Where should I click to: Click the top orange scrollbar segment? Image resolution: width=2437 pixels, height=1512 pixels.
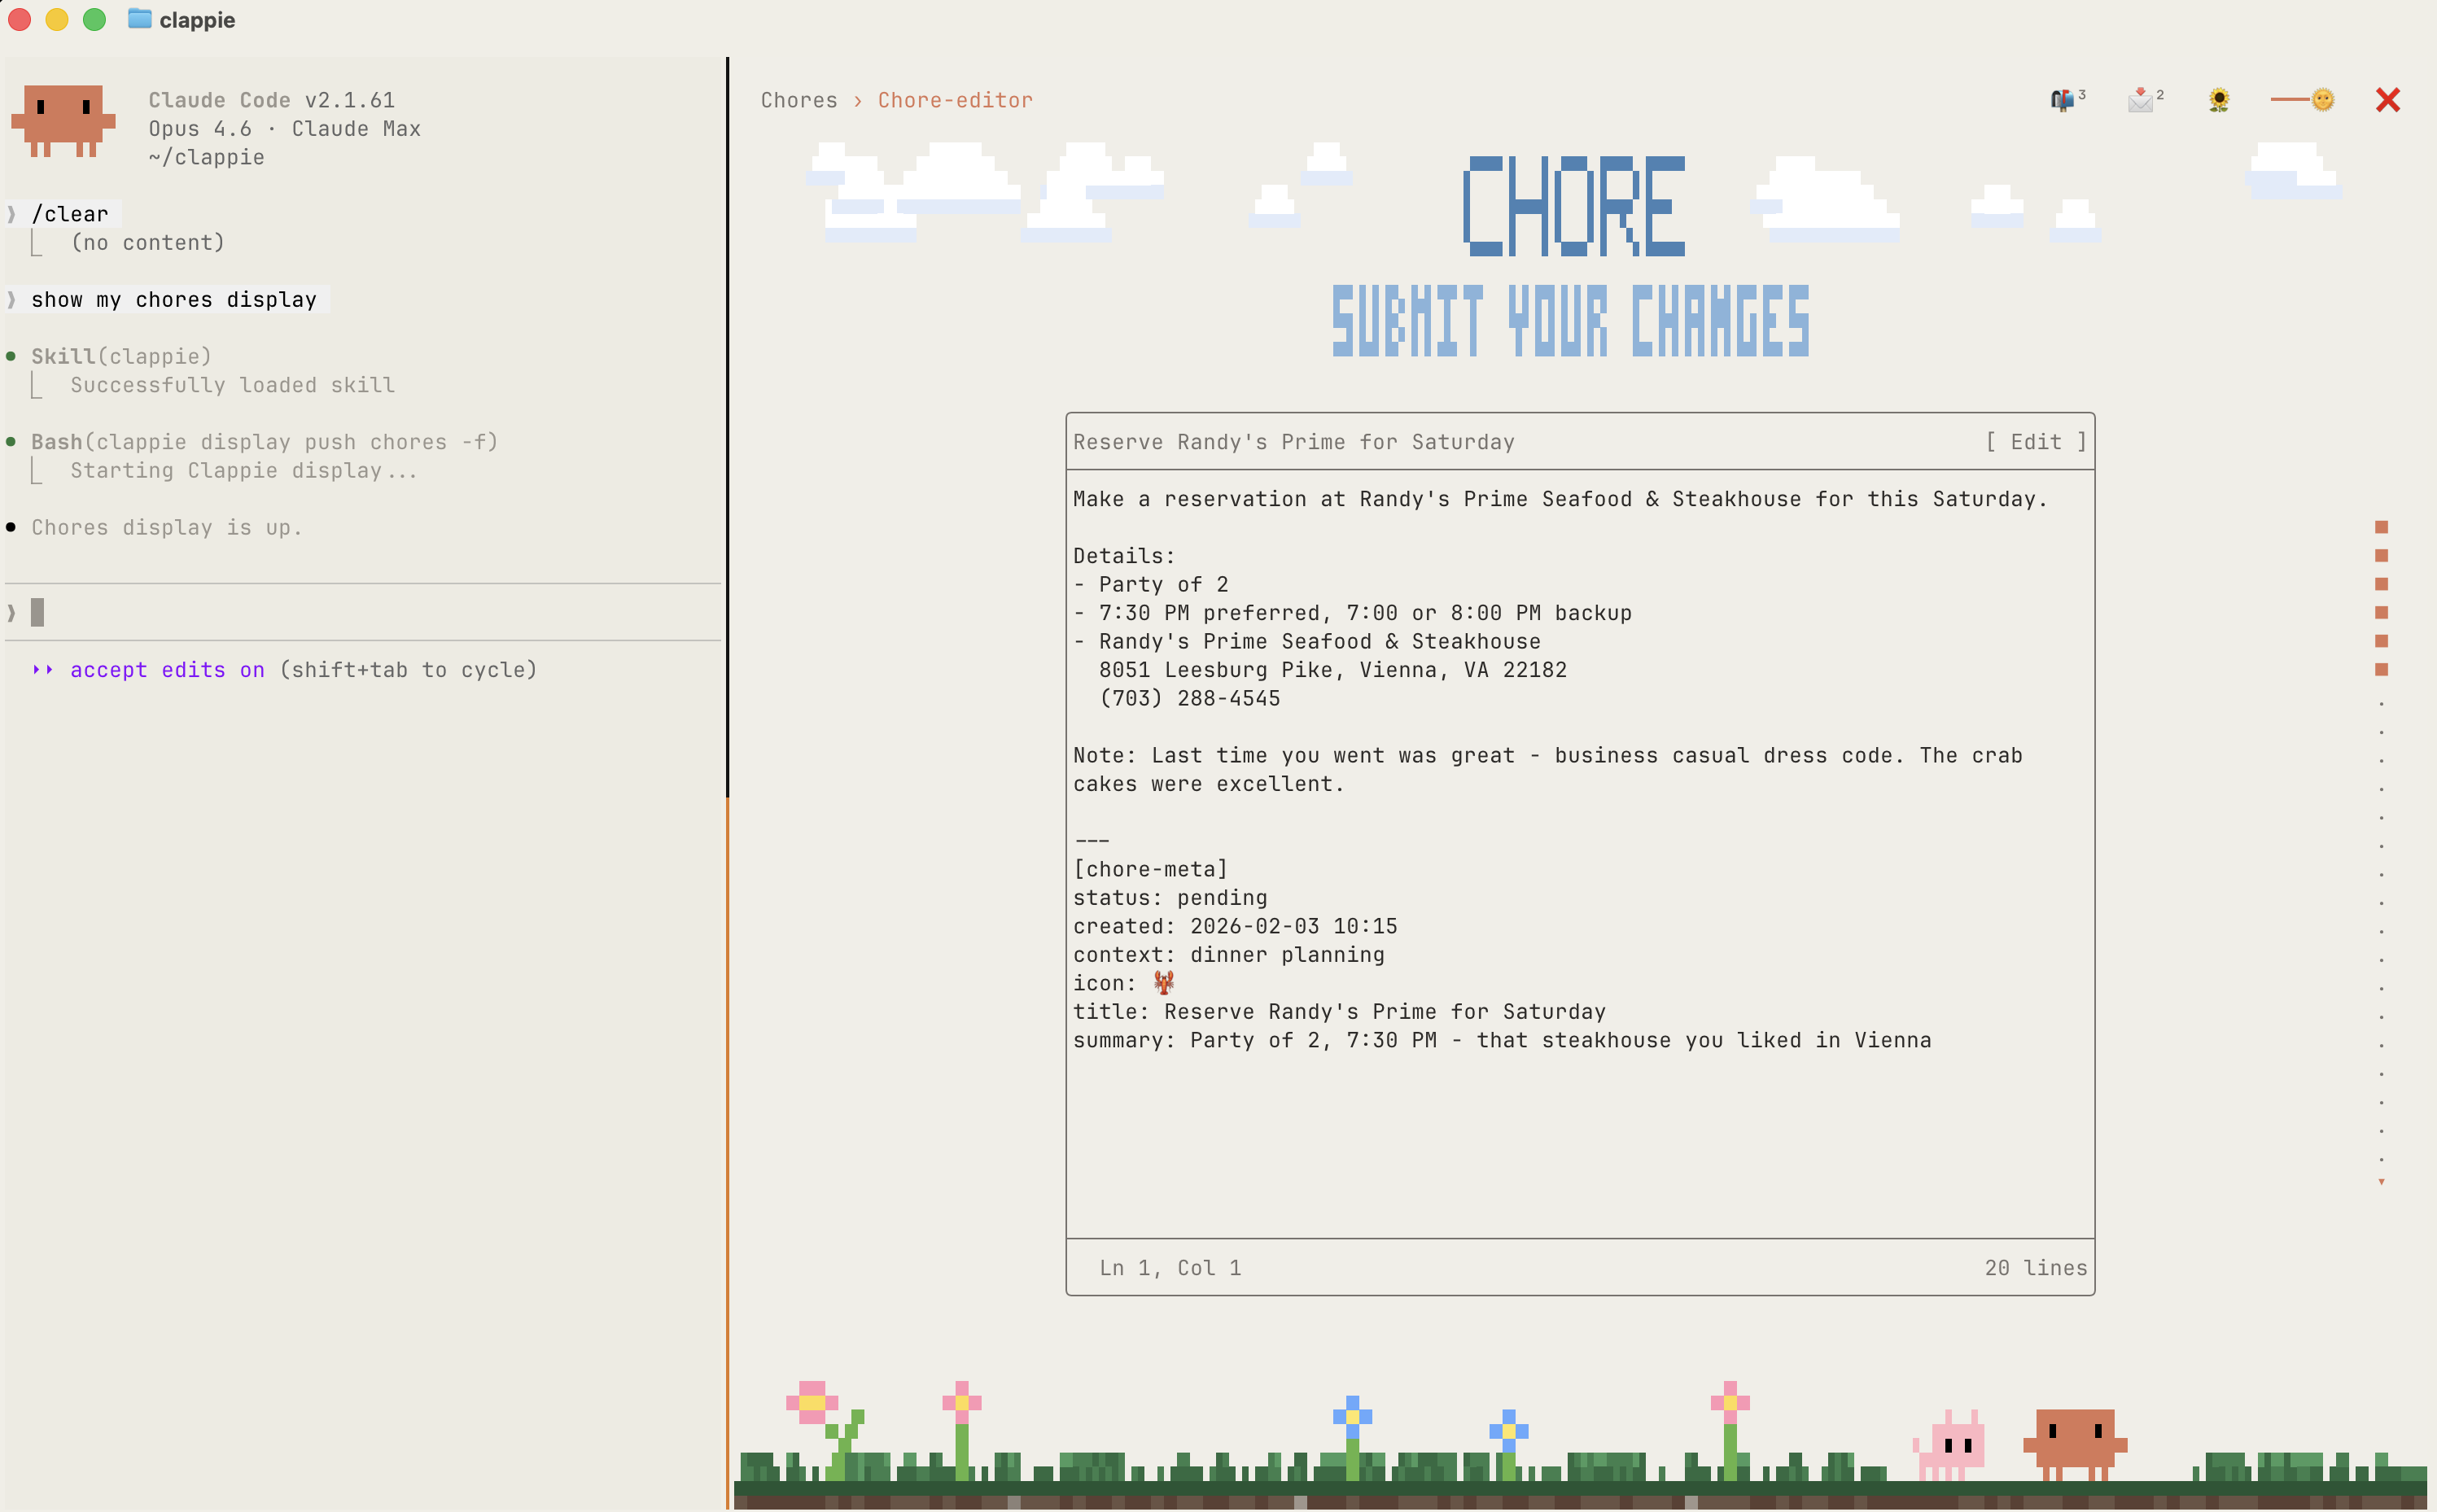coord(2381,527)
